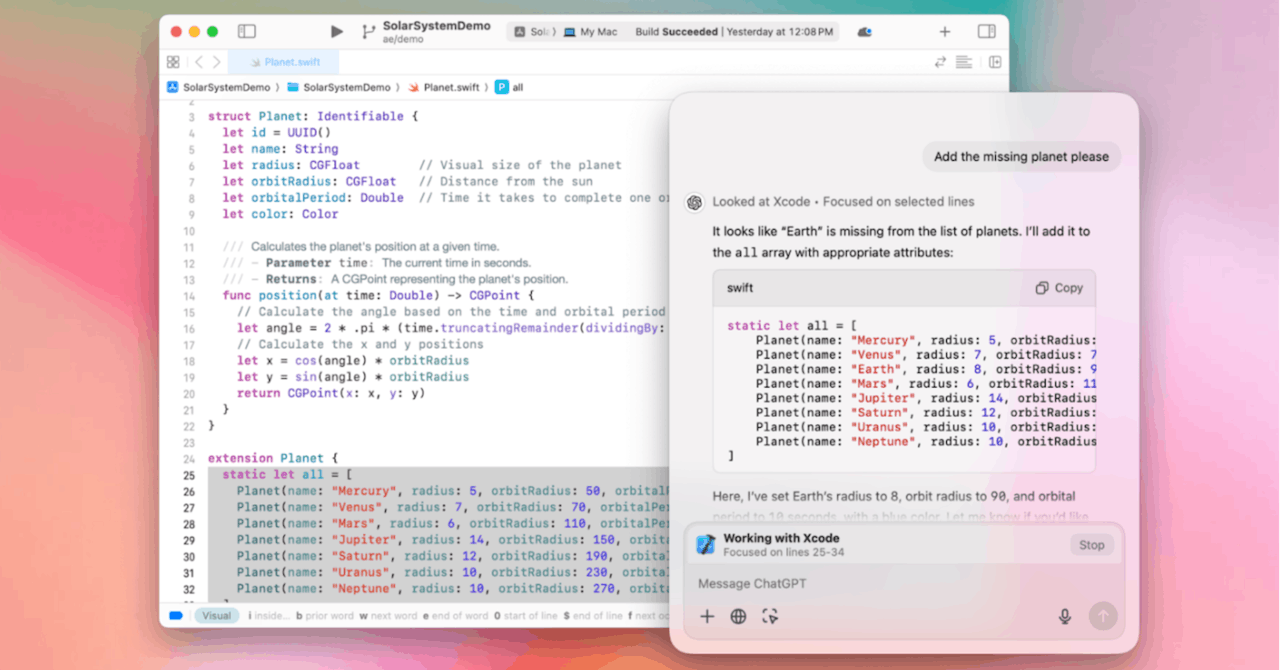1280x670 pixels.
Task: Open the editor options lines icon
Action: [x=963, y=62]
